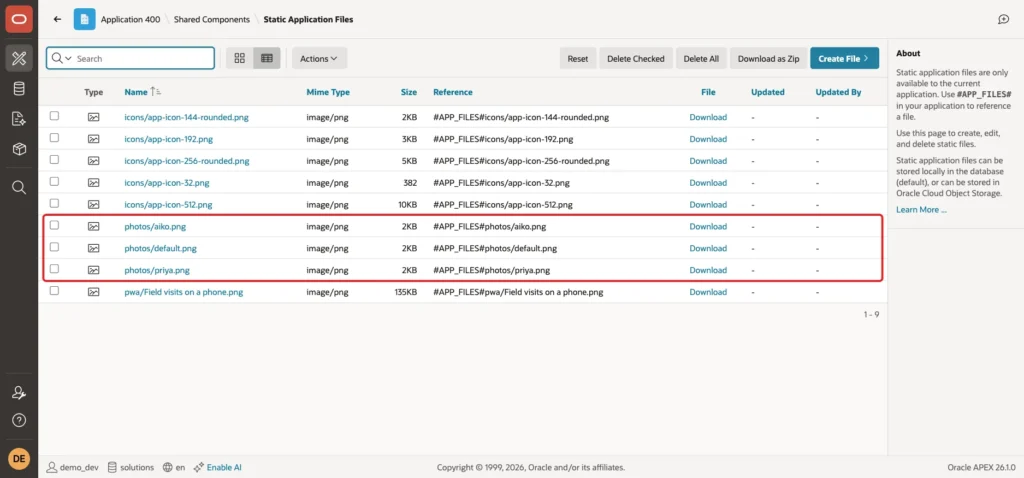The image size is (1024, 478).
Task: Click the Size column header
Action: pos(409,92)
